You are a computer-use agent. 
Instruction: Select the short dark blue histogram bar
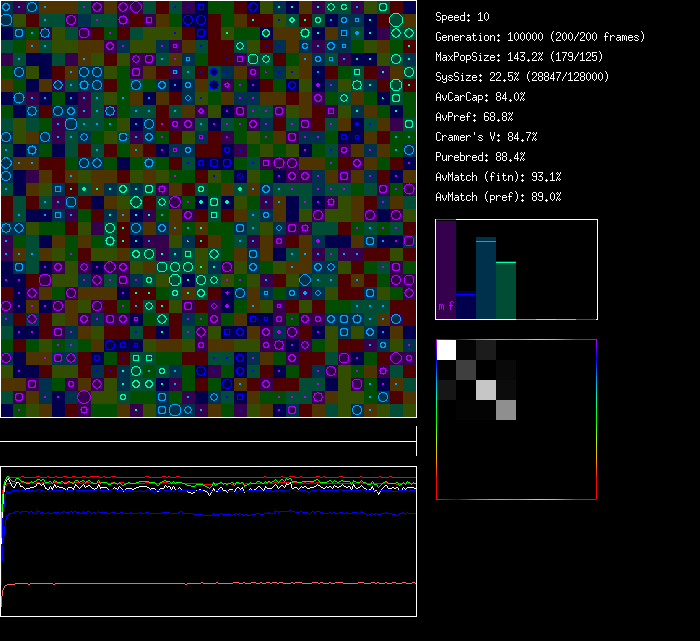click(x=465, y=305)
